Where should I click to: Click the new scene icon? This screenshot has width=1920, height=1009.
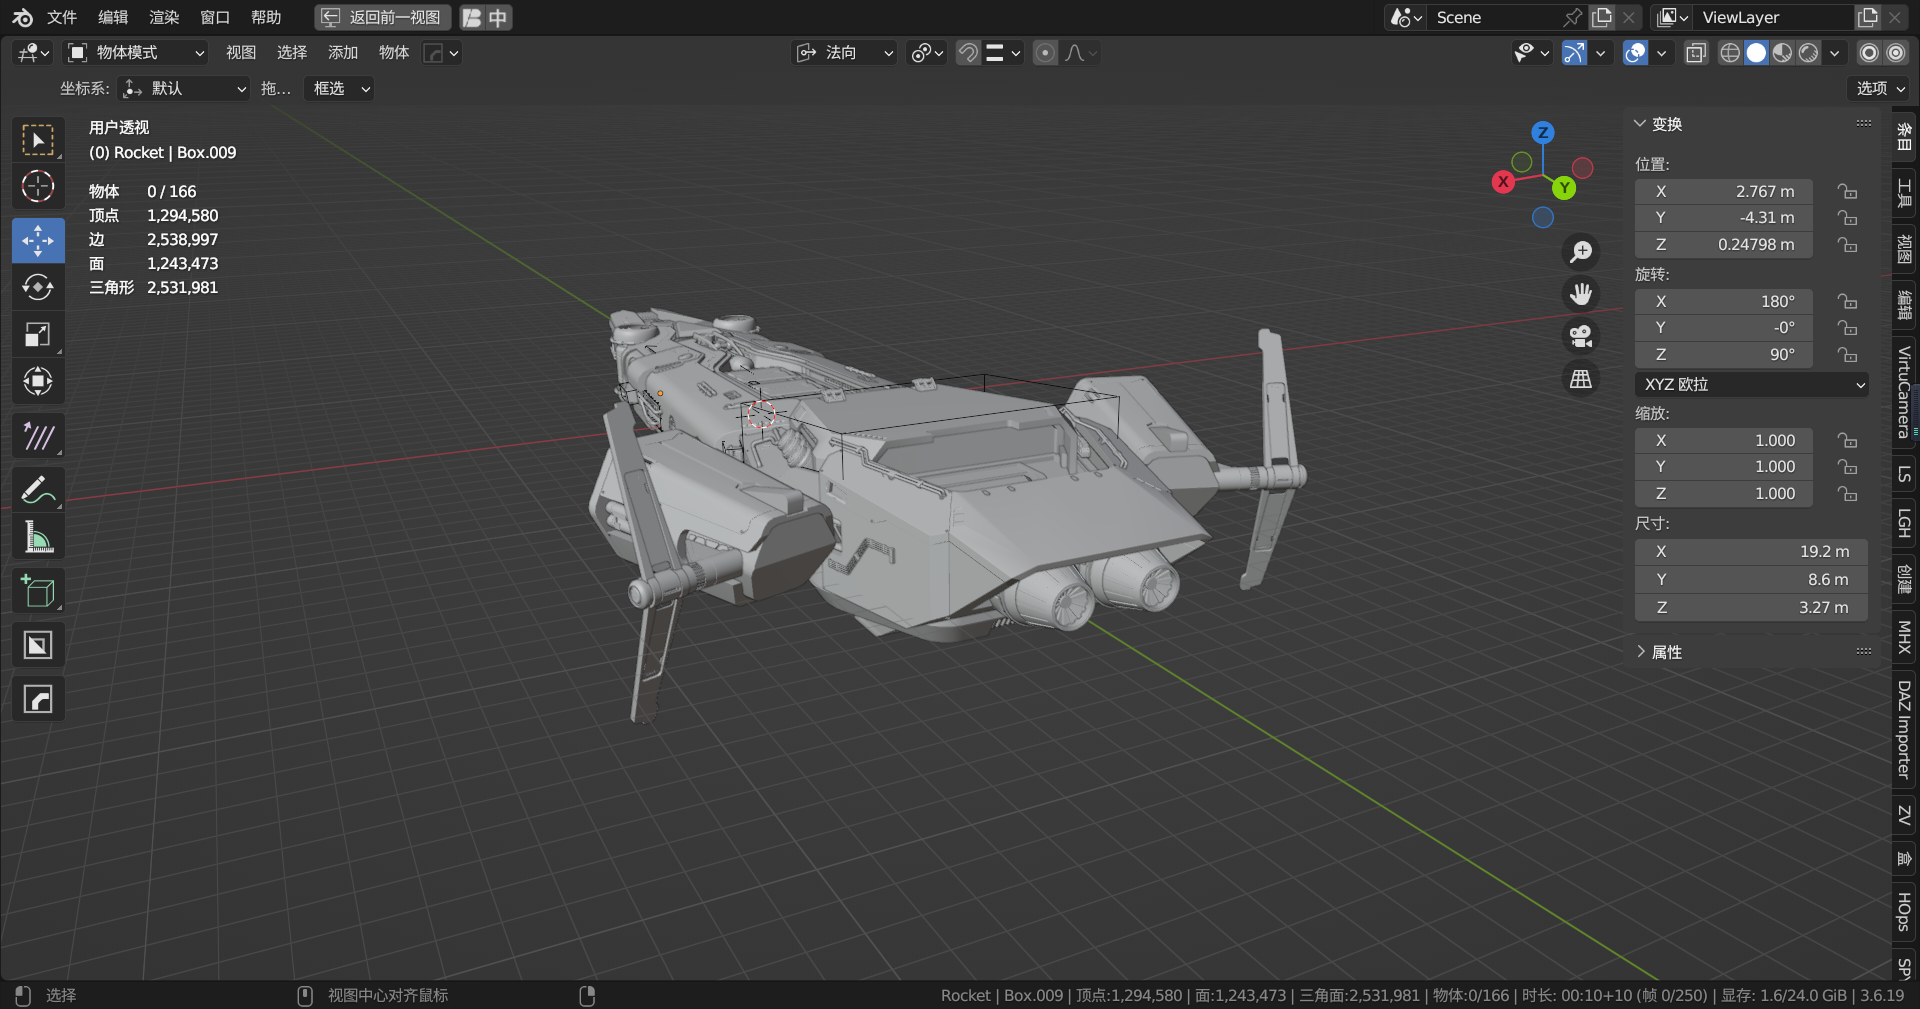click(x=1602, y=17)
